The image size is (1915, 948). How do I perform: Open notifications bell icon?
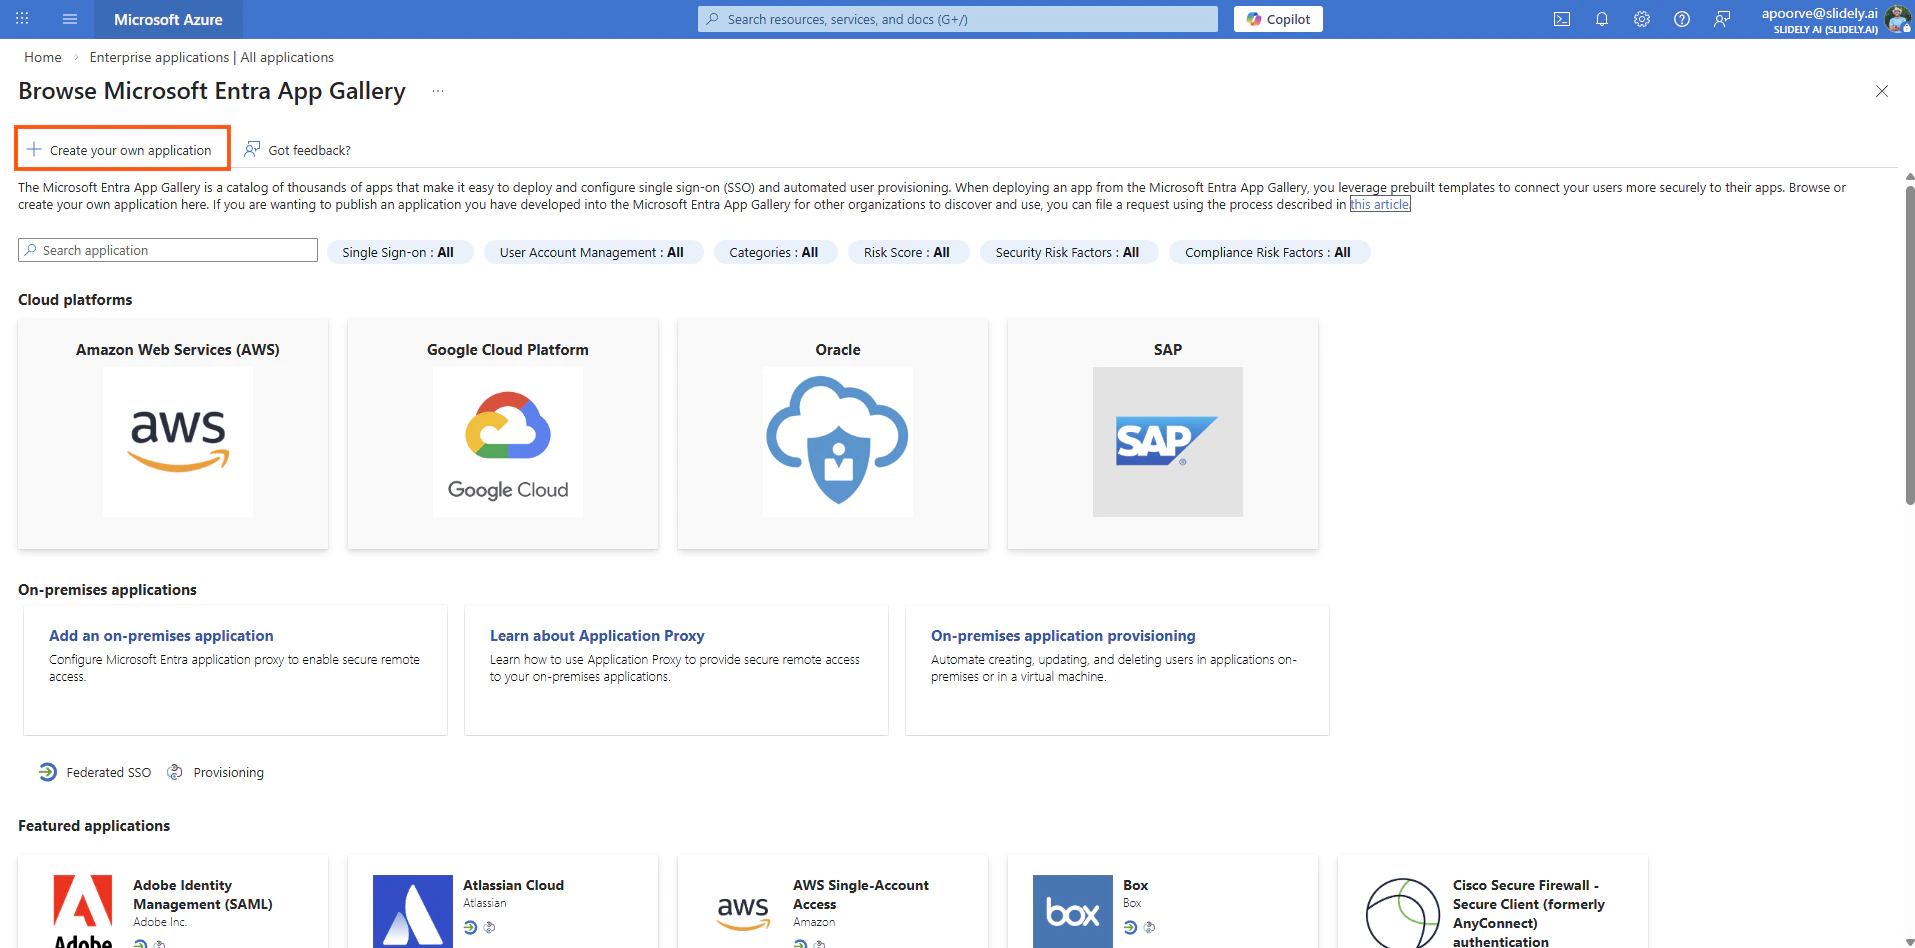click(x=1602, y=19)
